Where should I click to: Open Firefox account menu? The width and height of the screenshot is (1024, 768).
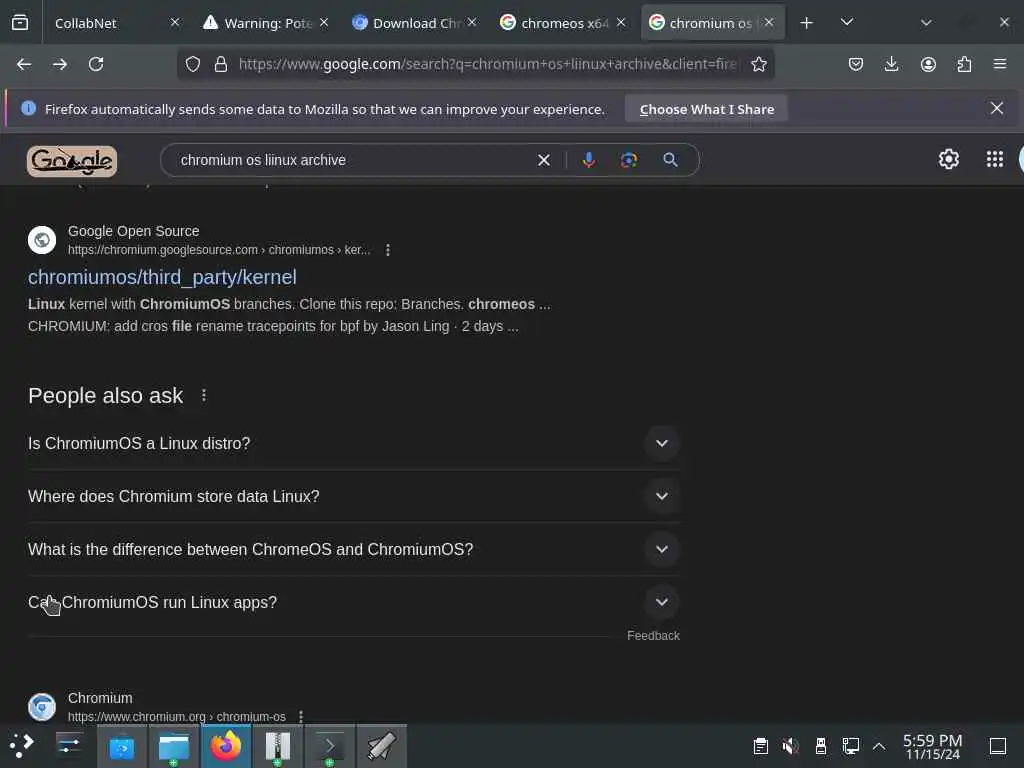click(x=928, y=64)
